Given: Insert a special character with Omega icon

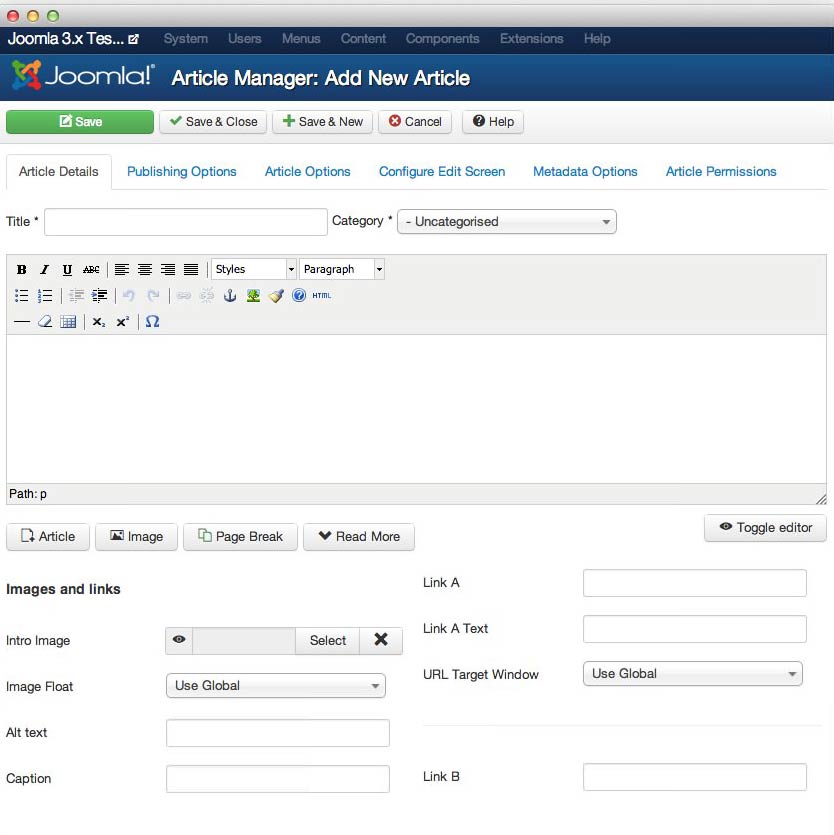Looking at the screenshot, I should [x=152, y=322].
